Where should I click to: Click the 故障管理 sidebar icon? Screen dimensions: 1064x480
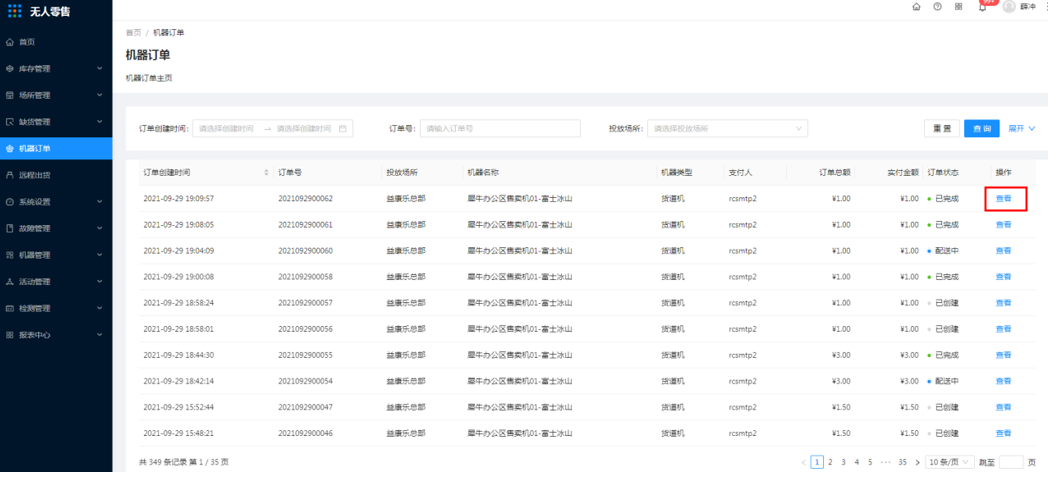click(10, 229)
